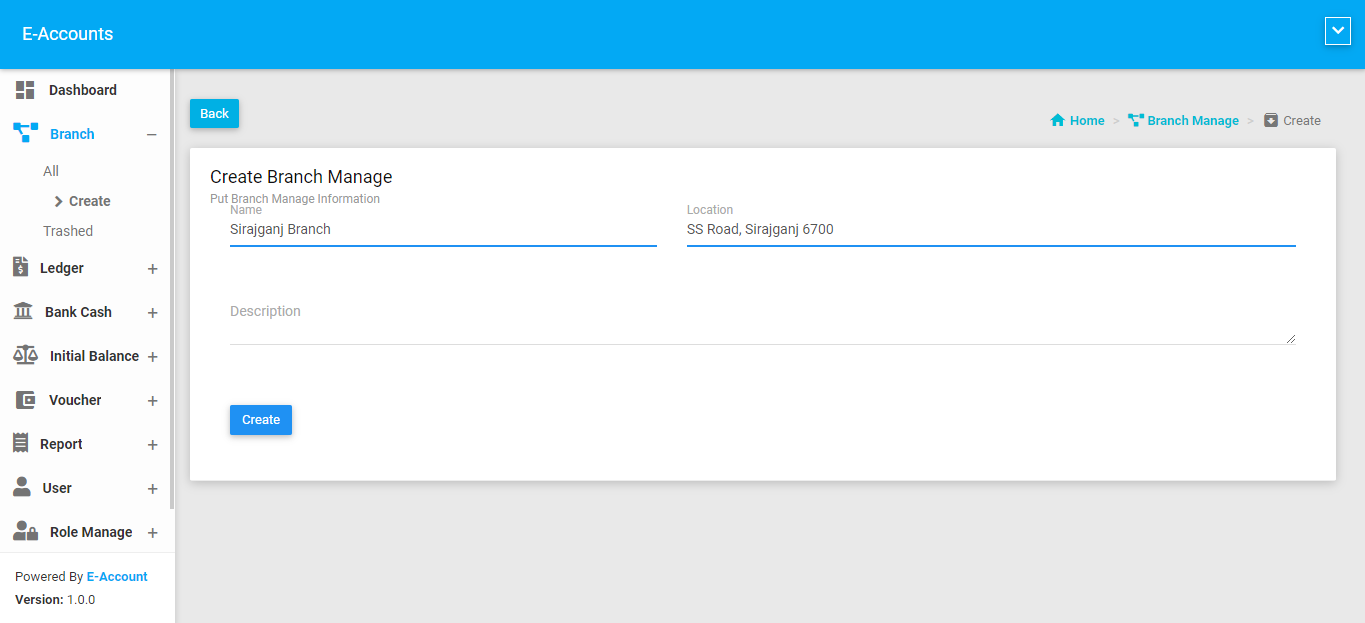Open the top-right header dropdown arrow
The width and height of the screenshot is (1365, 623).
coord(1337,32)
